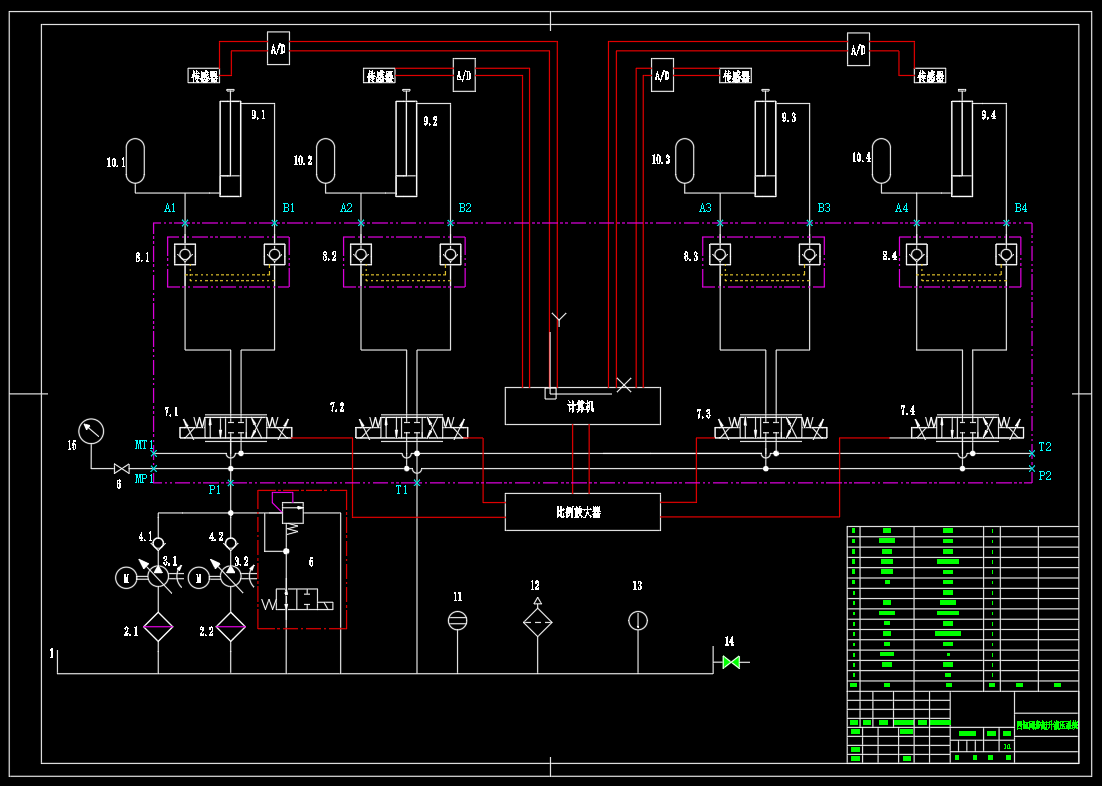Screen dimensions: 1102x786
Task: Select hydraulic pump symbol 3.2
Action: (x=231, y=578)
